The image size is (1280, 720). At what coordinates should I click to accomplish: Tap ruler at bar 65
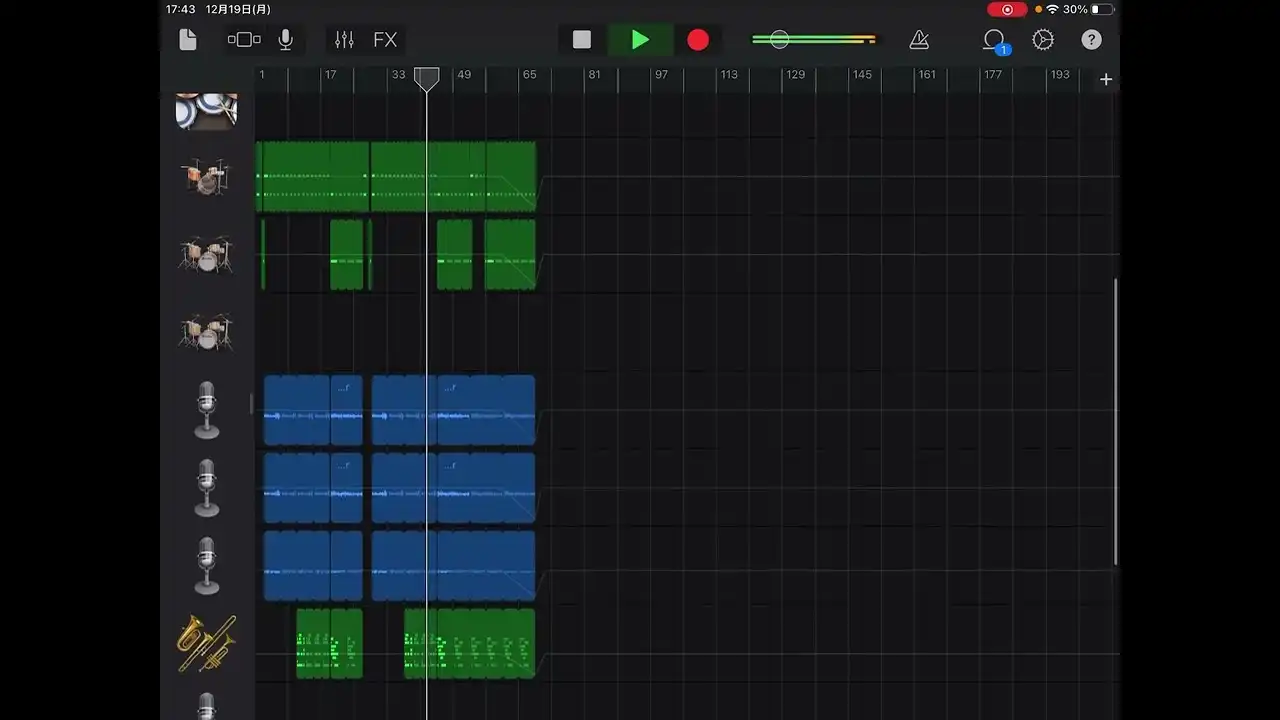[x=529, y=75]
